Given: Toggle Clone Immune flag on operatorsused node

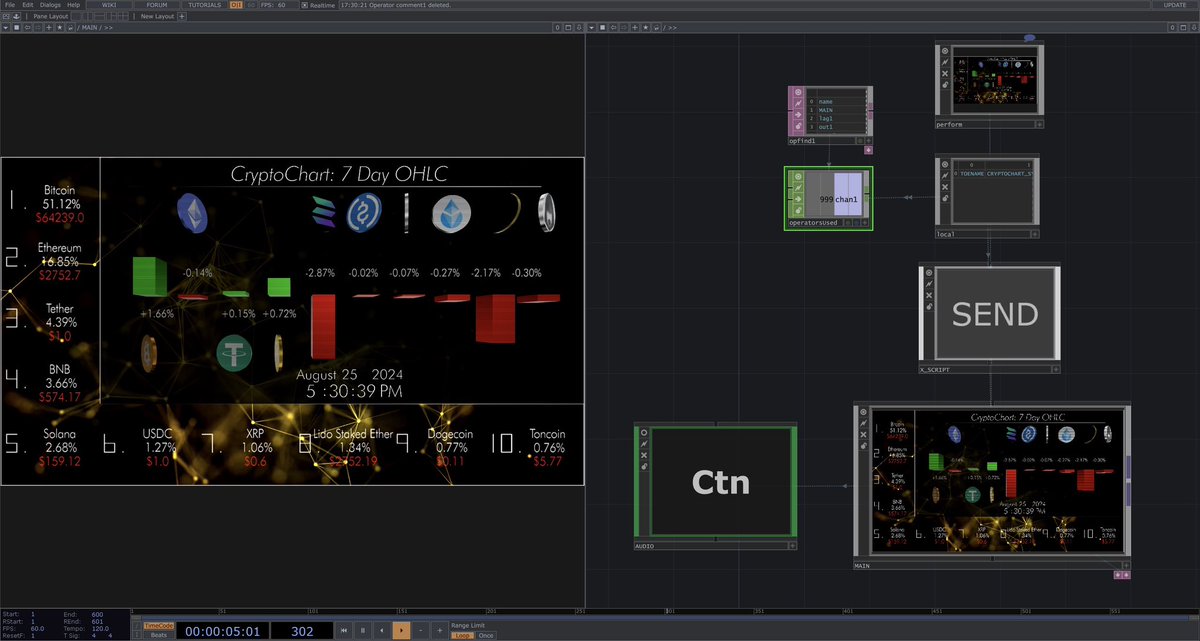Looking at the screenshot, I should (x=798, y=187).
